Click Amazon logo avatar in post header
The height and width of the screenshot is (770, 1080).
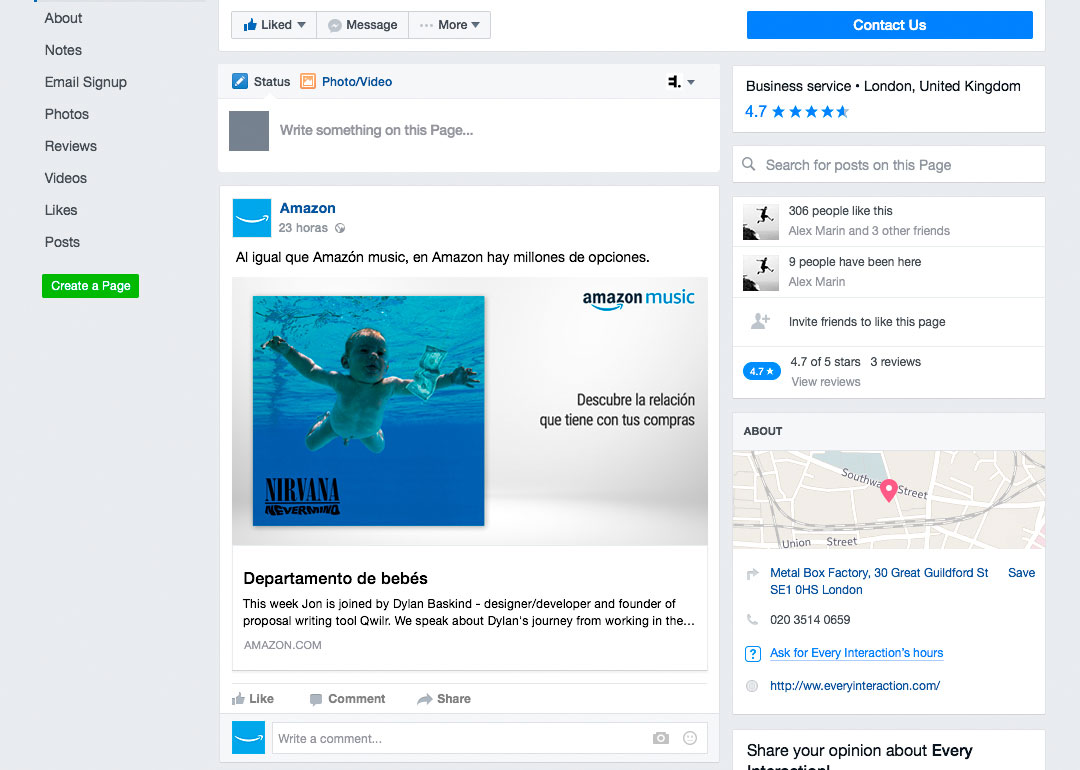[252, 218]
